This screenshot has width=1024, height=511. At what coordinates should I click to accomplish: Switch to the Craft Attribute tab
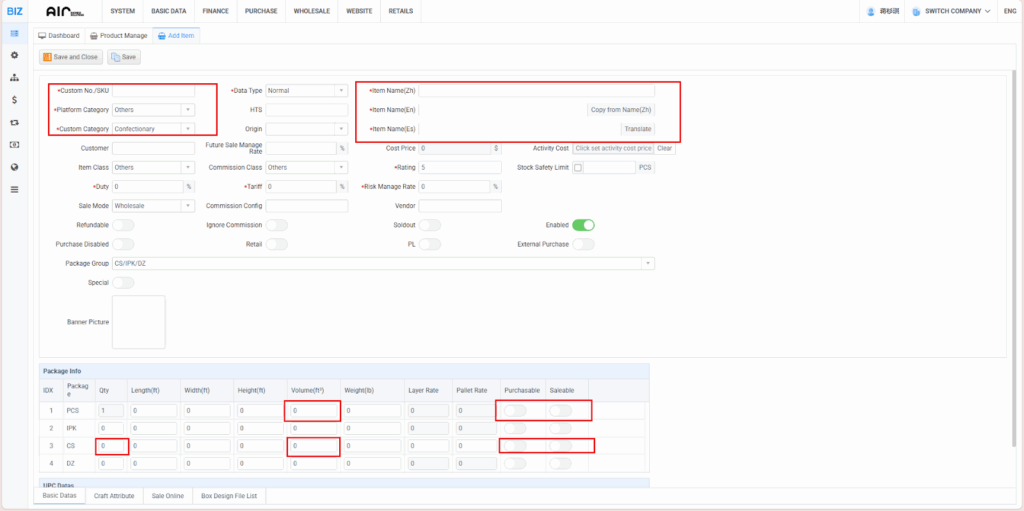(114, 495)
